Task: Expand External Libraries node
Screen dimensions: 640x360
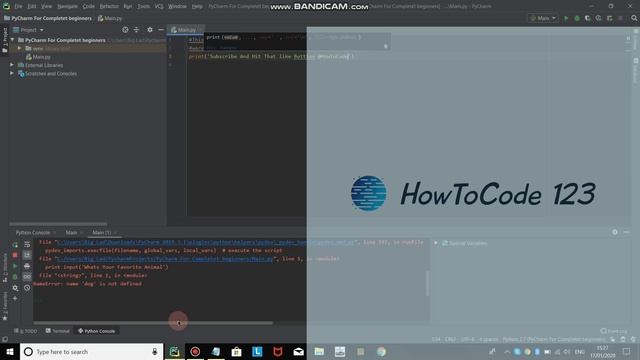Action: click(x=12, y=65)
